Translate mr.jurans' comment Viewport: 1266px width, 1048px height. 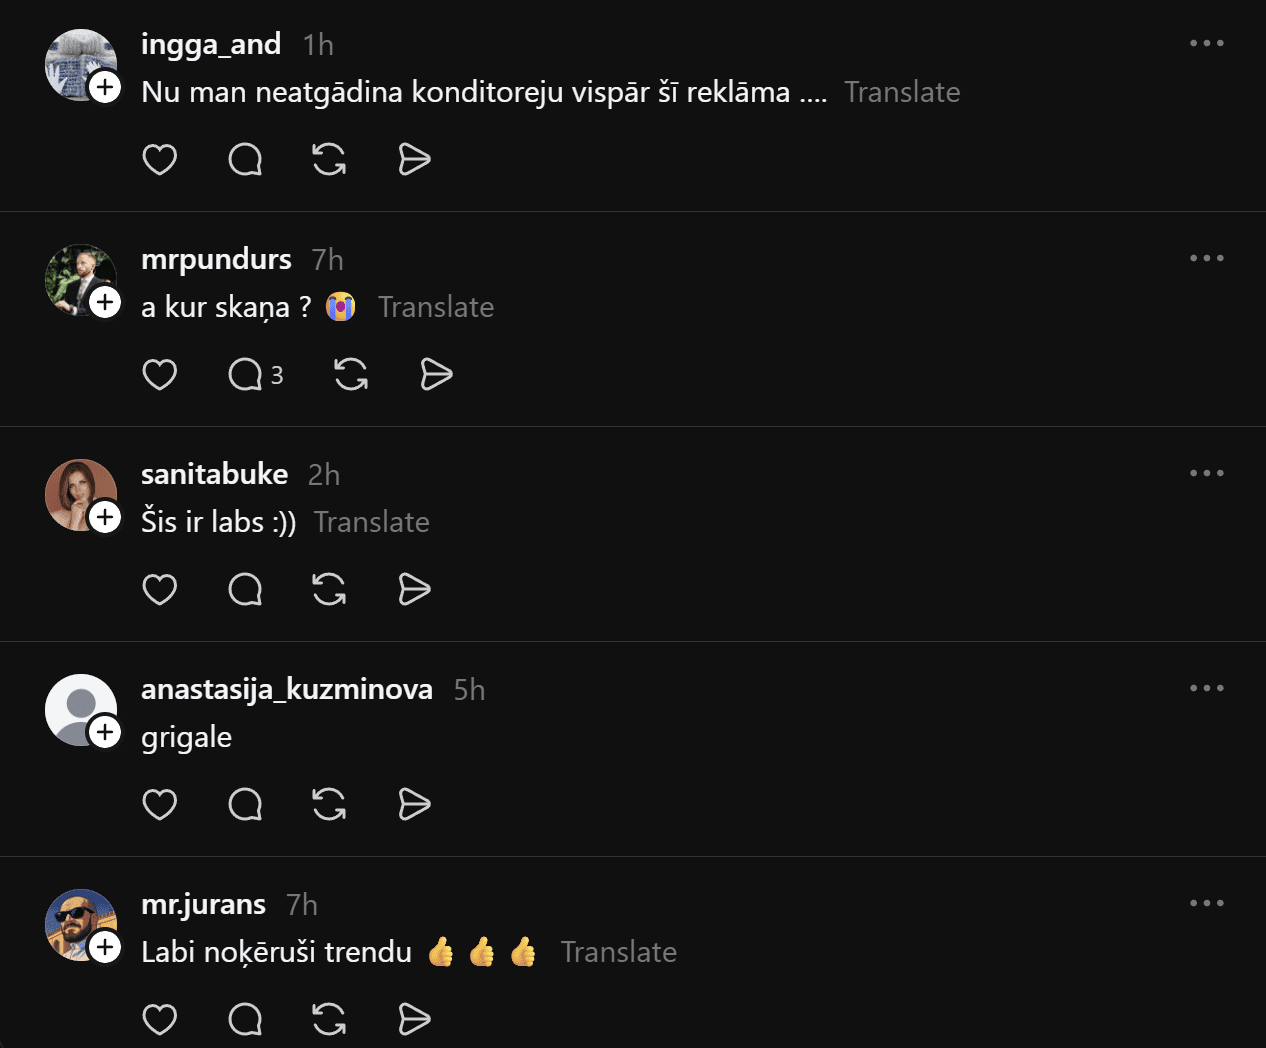(618, 952)
